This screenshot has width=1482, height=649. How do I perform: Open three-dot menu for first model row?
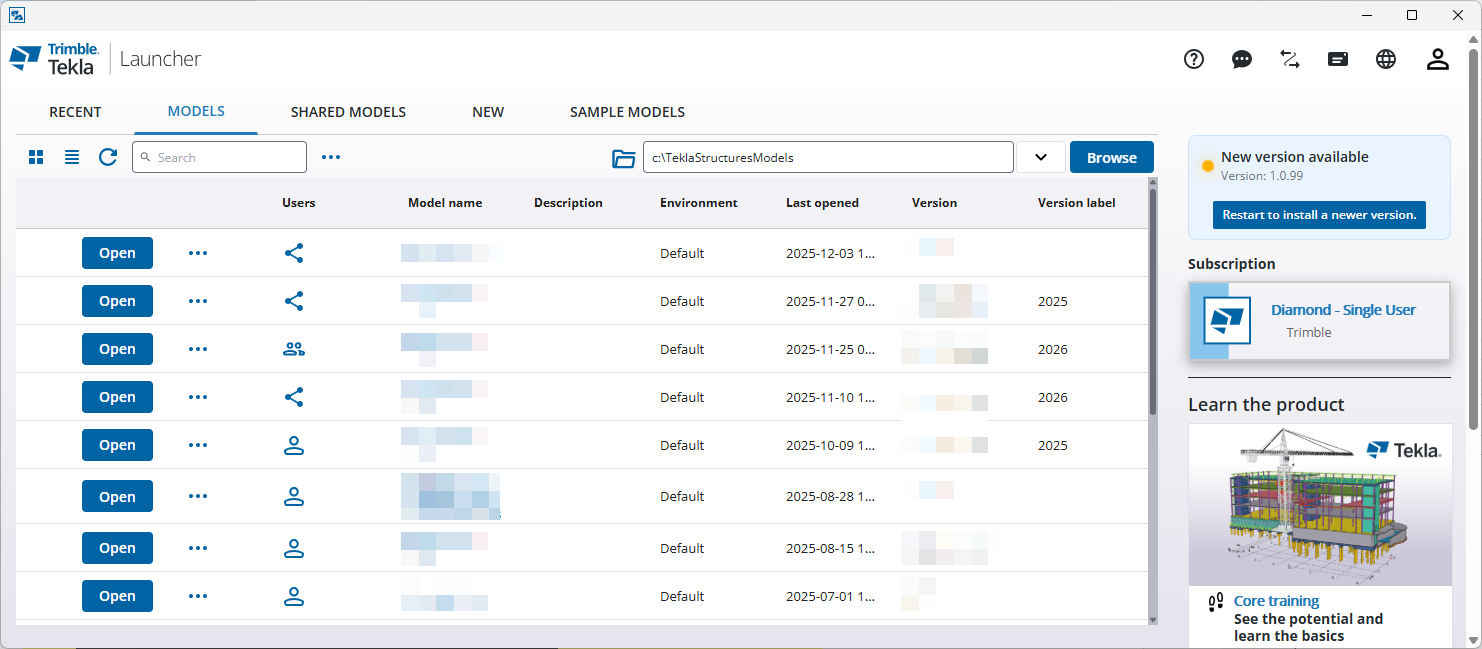(198, 253)
